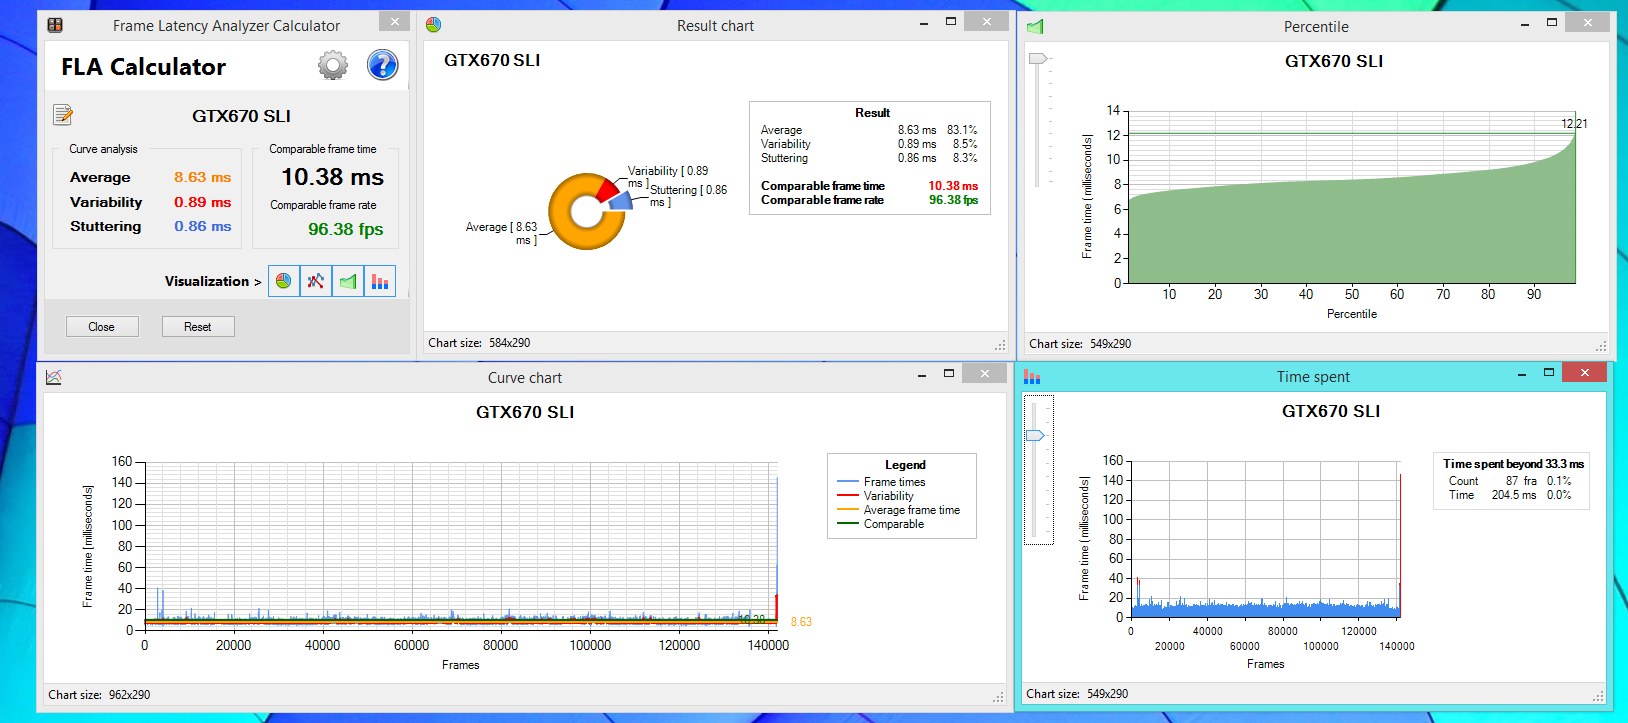Select the 96.38 fps value in FLA Calculator
Viewport: 1628px width, 723px height.
[x=346, y=229]
